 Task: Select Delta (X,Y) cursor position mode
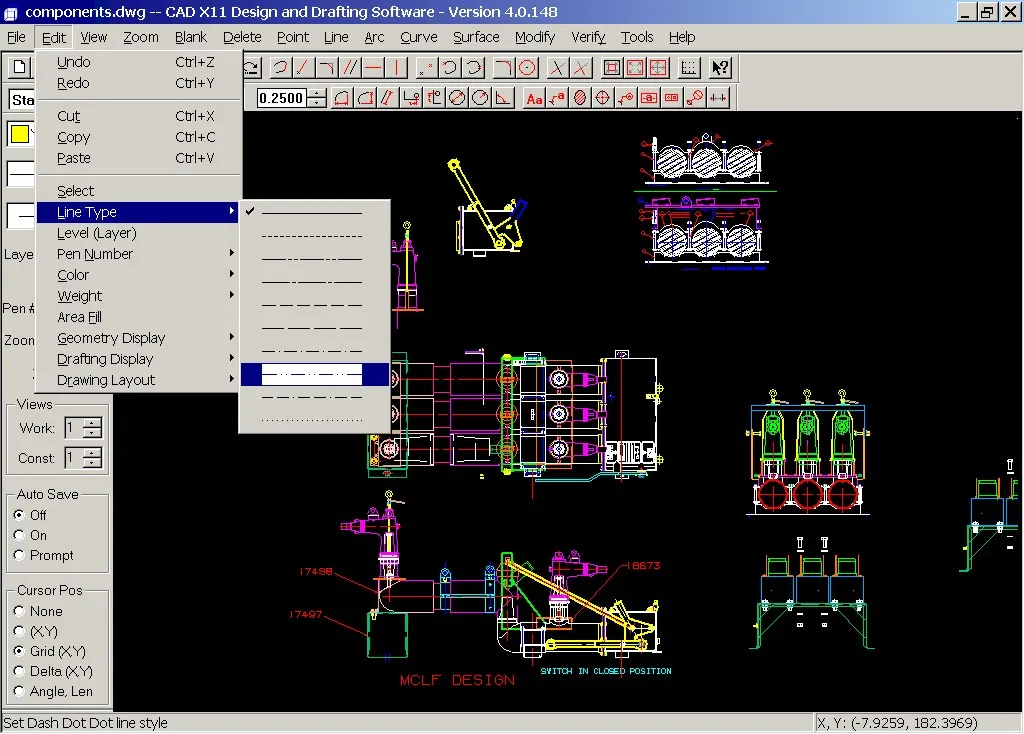(x=22, y=671)
